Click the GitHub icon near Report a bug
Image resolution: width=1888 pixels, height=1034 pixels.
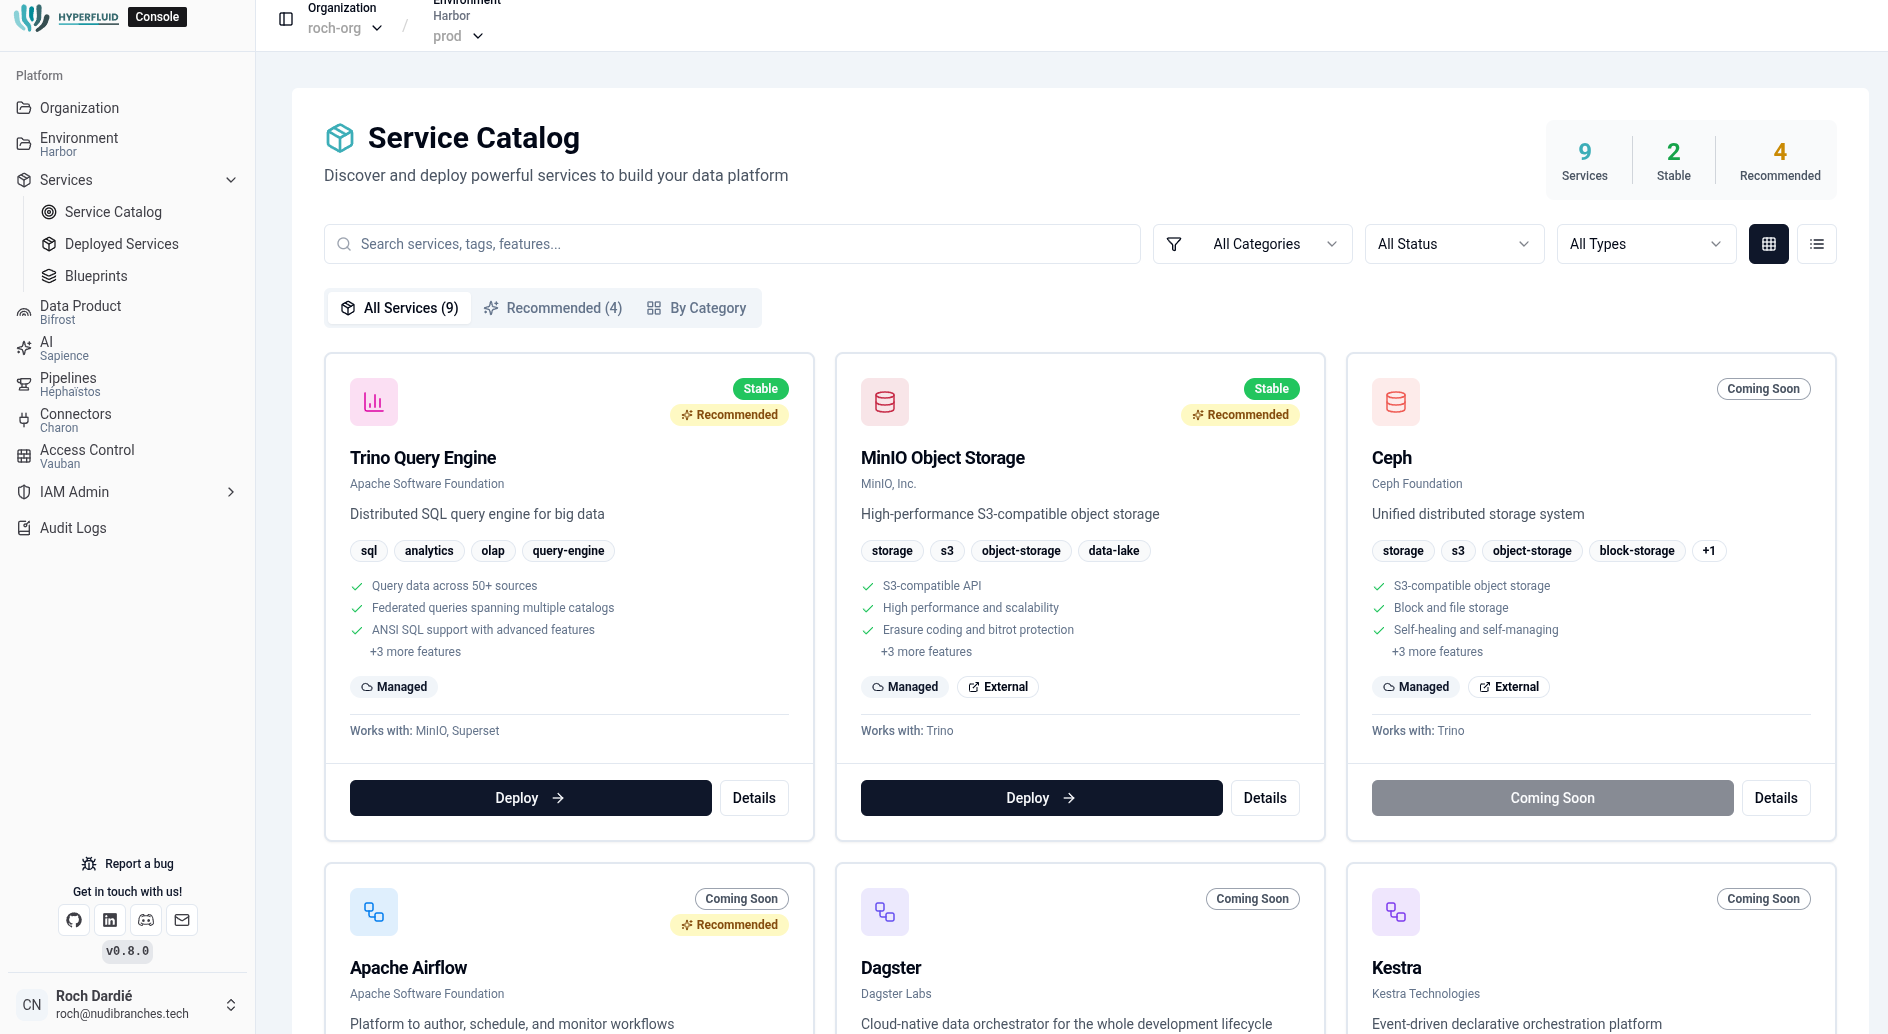tap(73, 919)
